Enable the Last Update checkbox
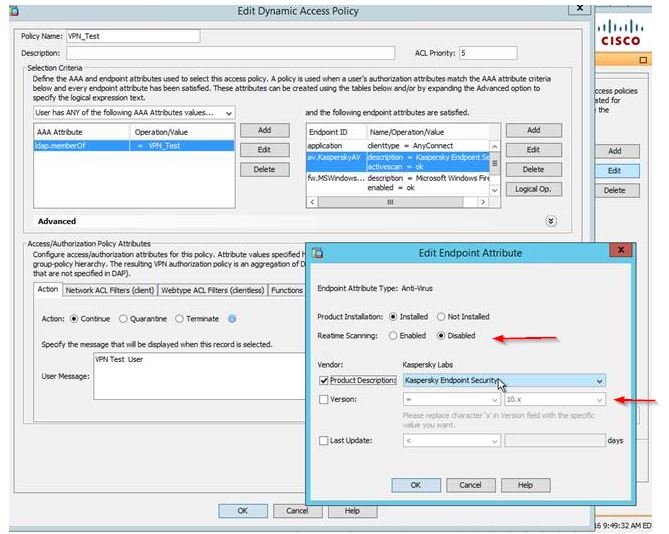This screenshot has width=669, height=534. (x=324, y=440)
